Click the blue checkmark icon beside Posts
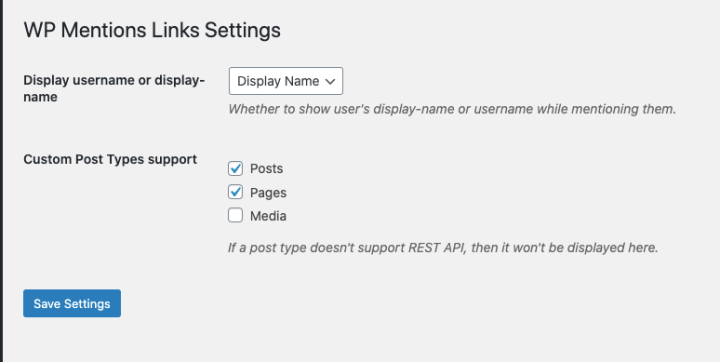 coord(235,169)
